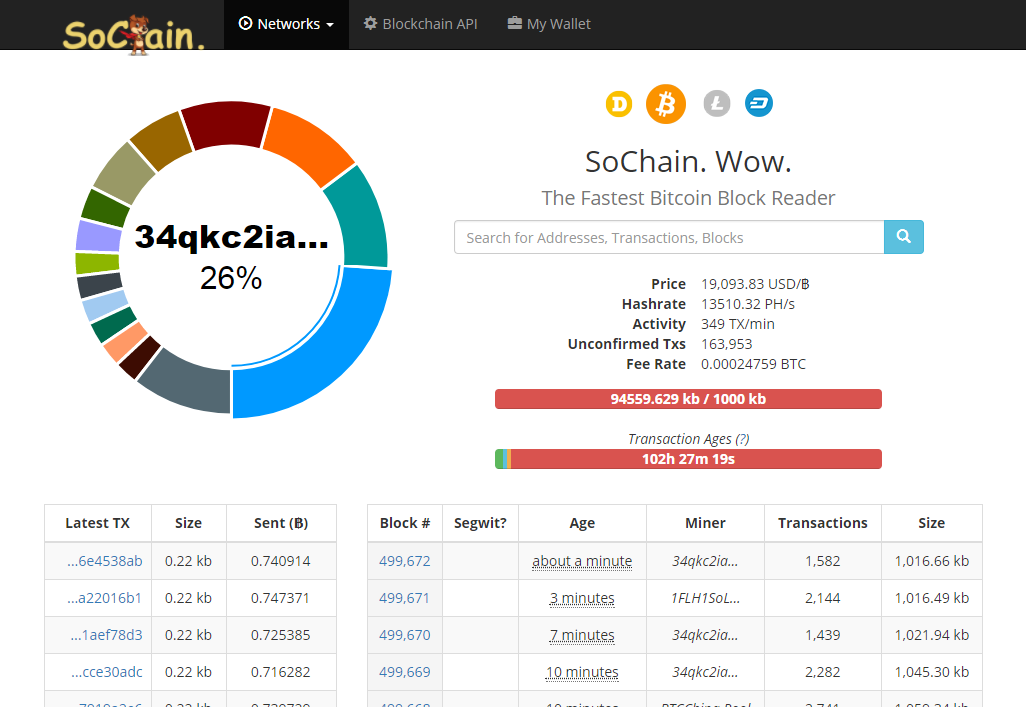
Task: Click the slate gray donut segment
Action: click(190, 383)
